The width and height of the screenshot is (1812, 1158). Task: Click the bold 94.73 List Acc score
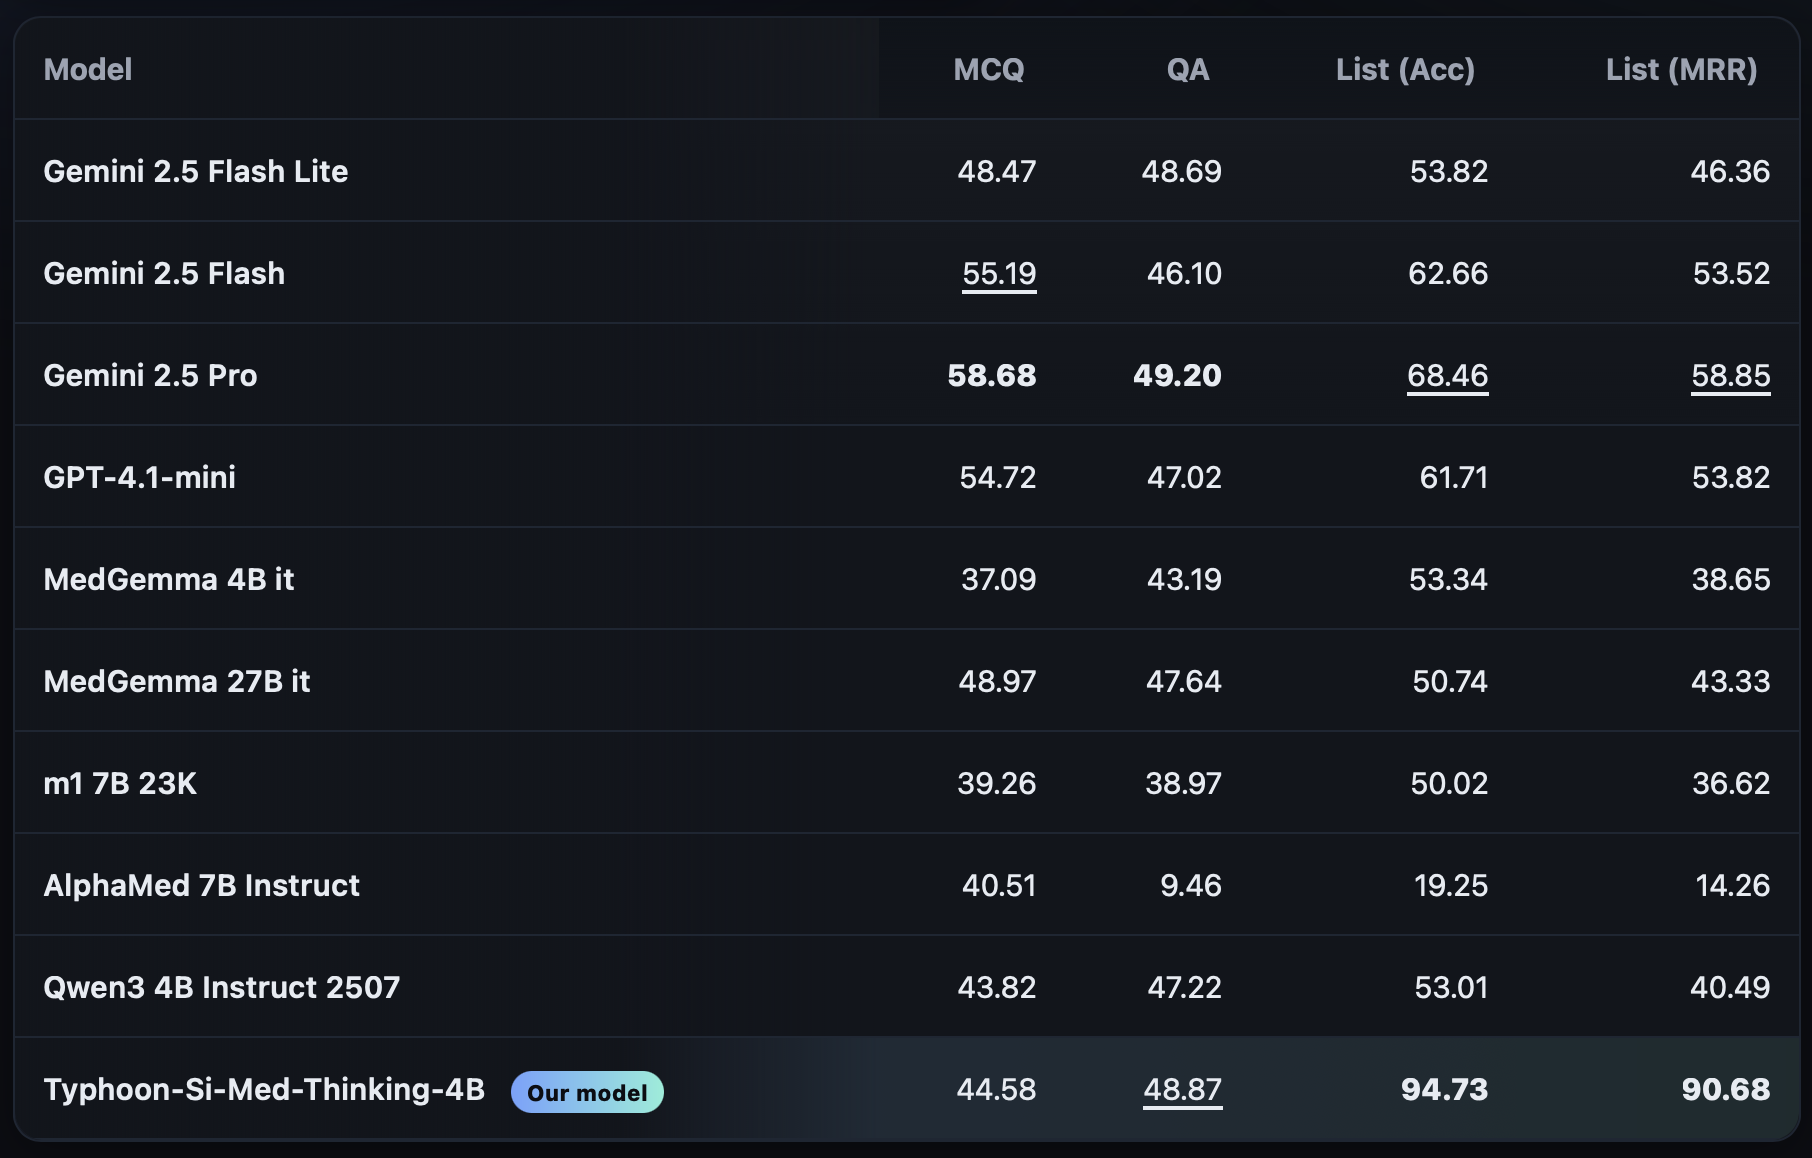click(x=1444, y=1090)
